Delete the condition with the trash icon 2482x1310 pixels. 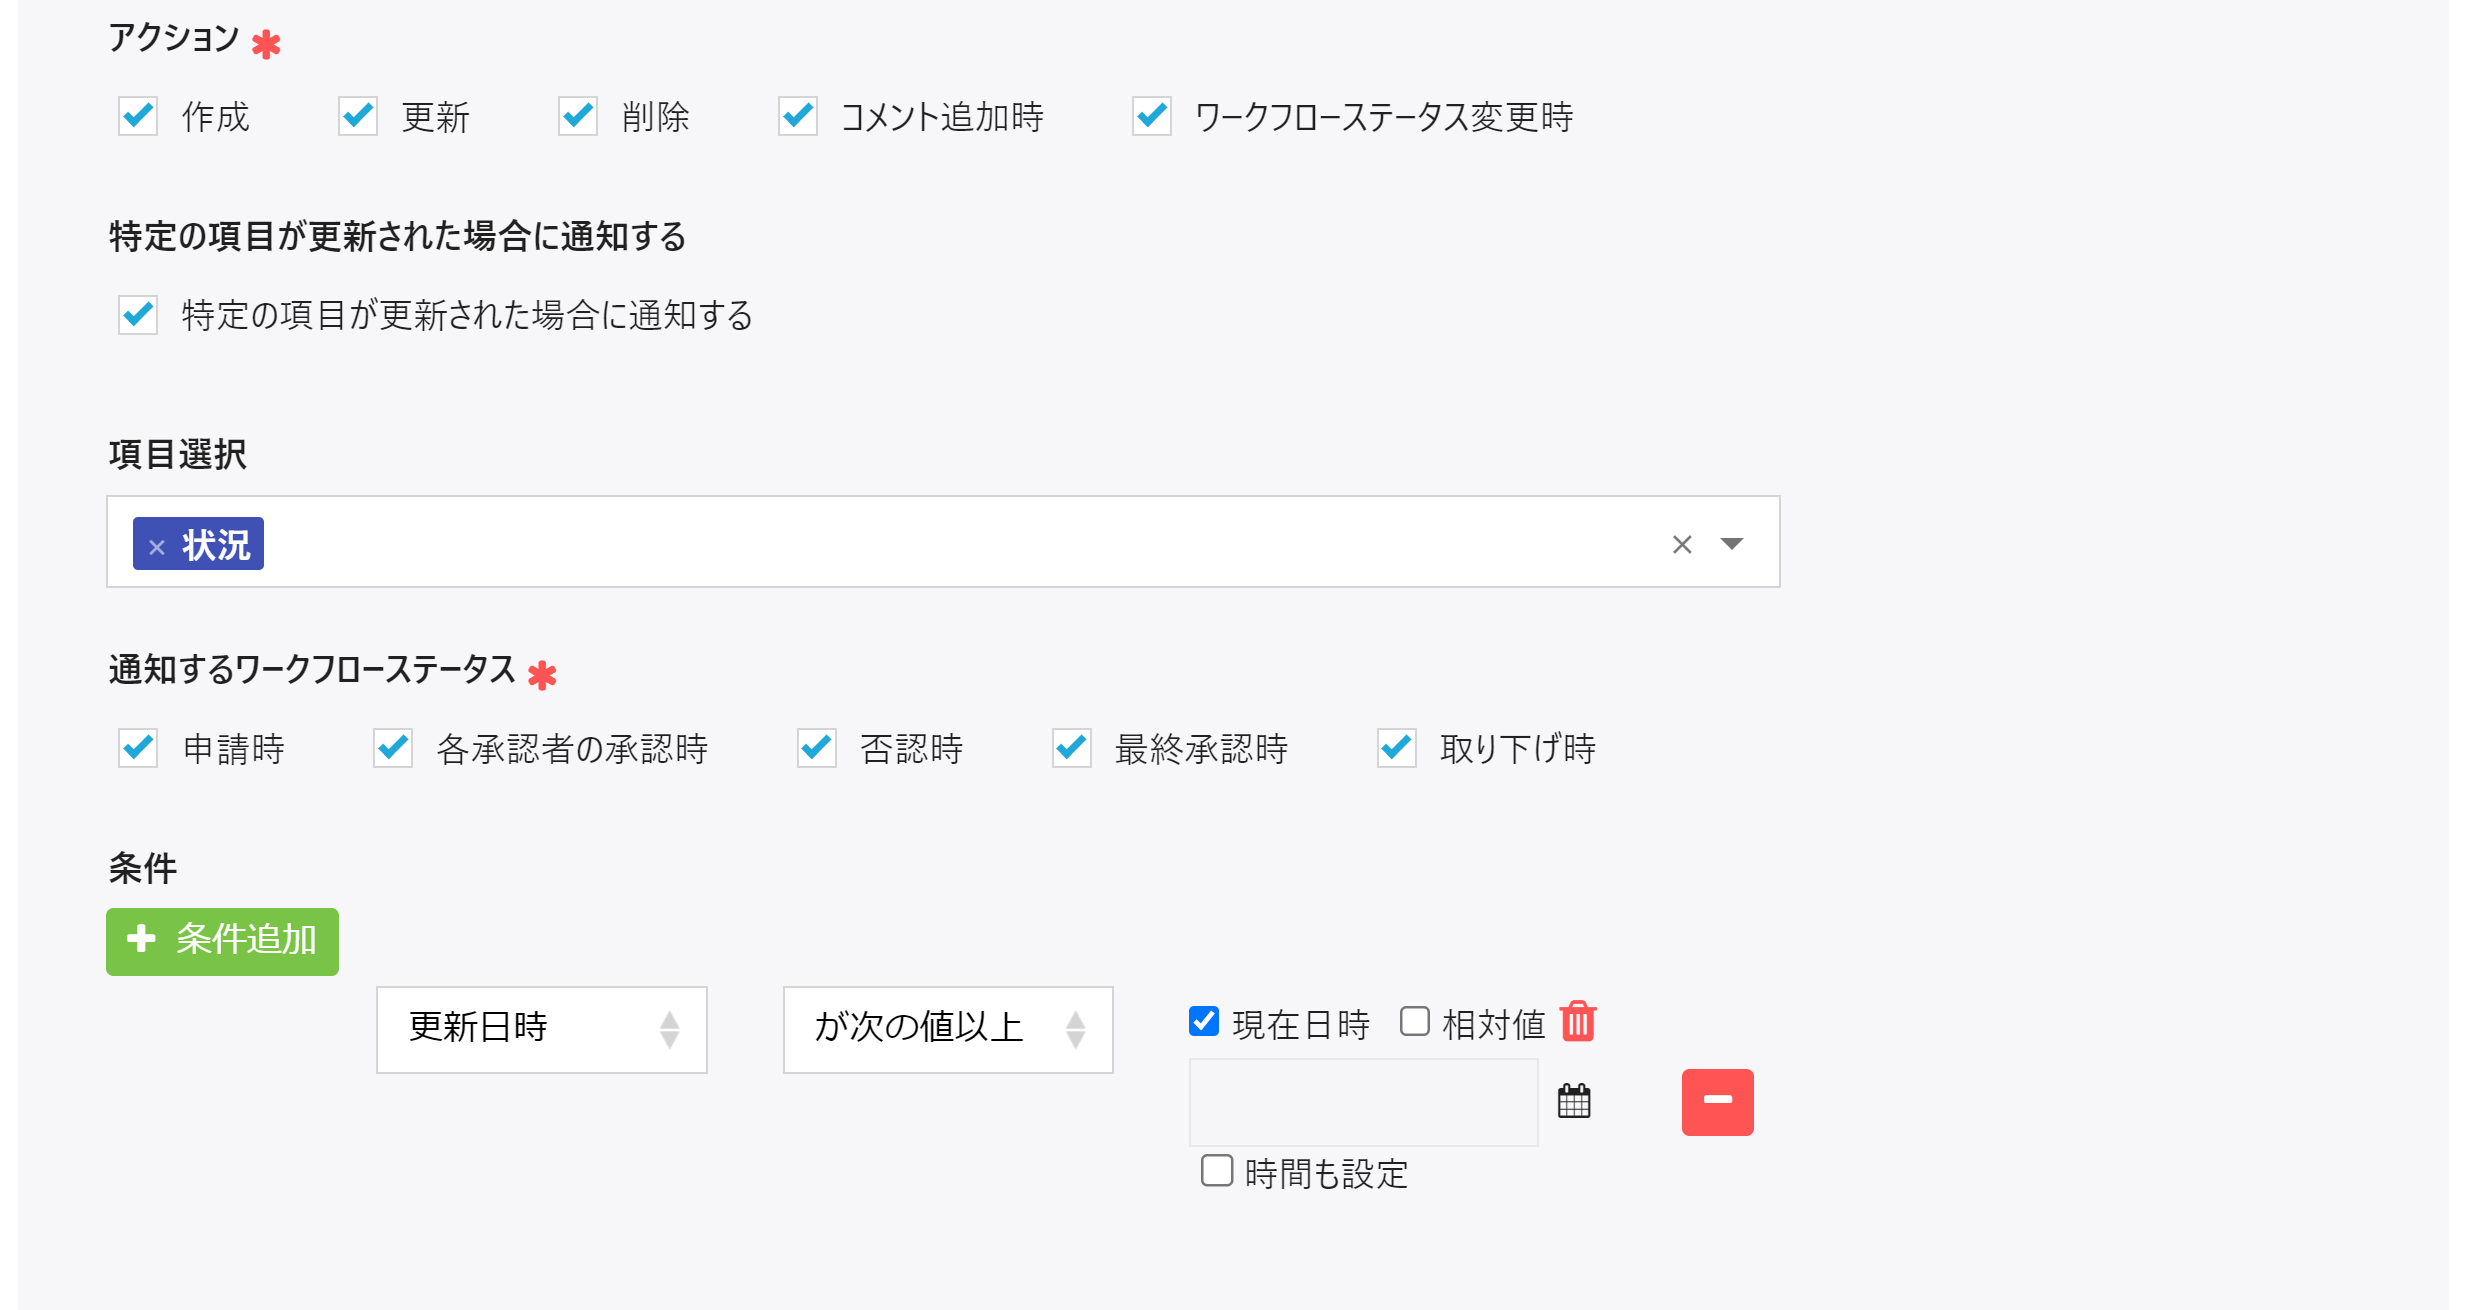point(1580,1022)
